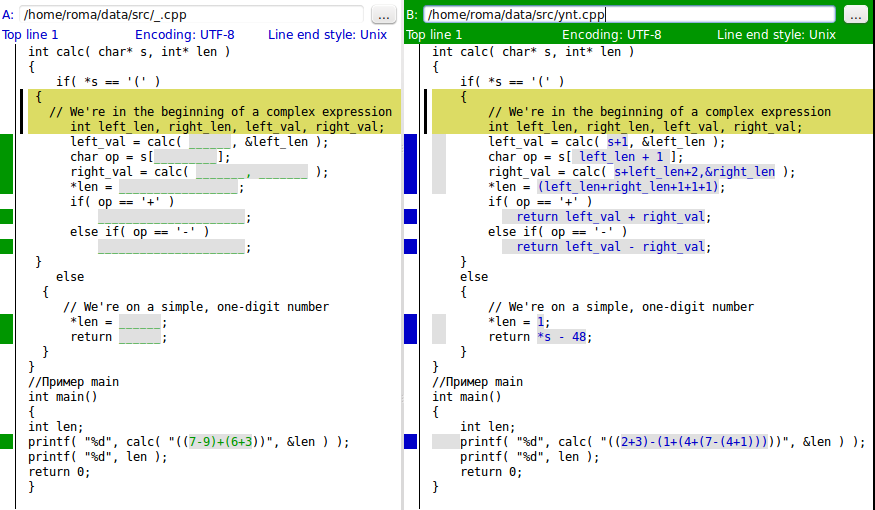Click 'Top line 1' label in pane A
The width and height of the screenshot is (875, 510).
point(30,34)
